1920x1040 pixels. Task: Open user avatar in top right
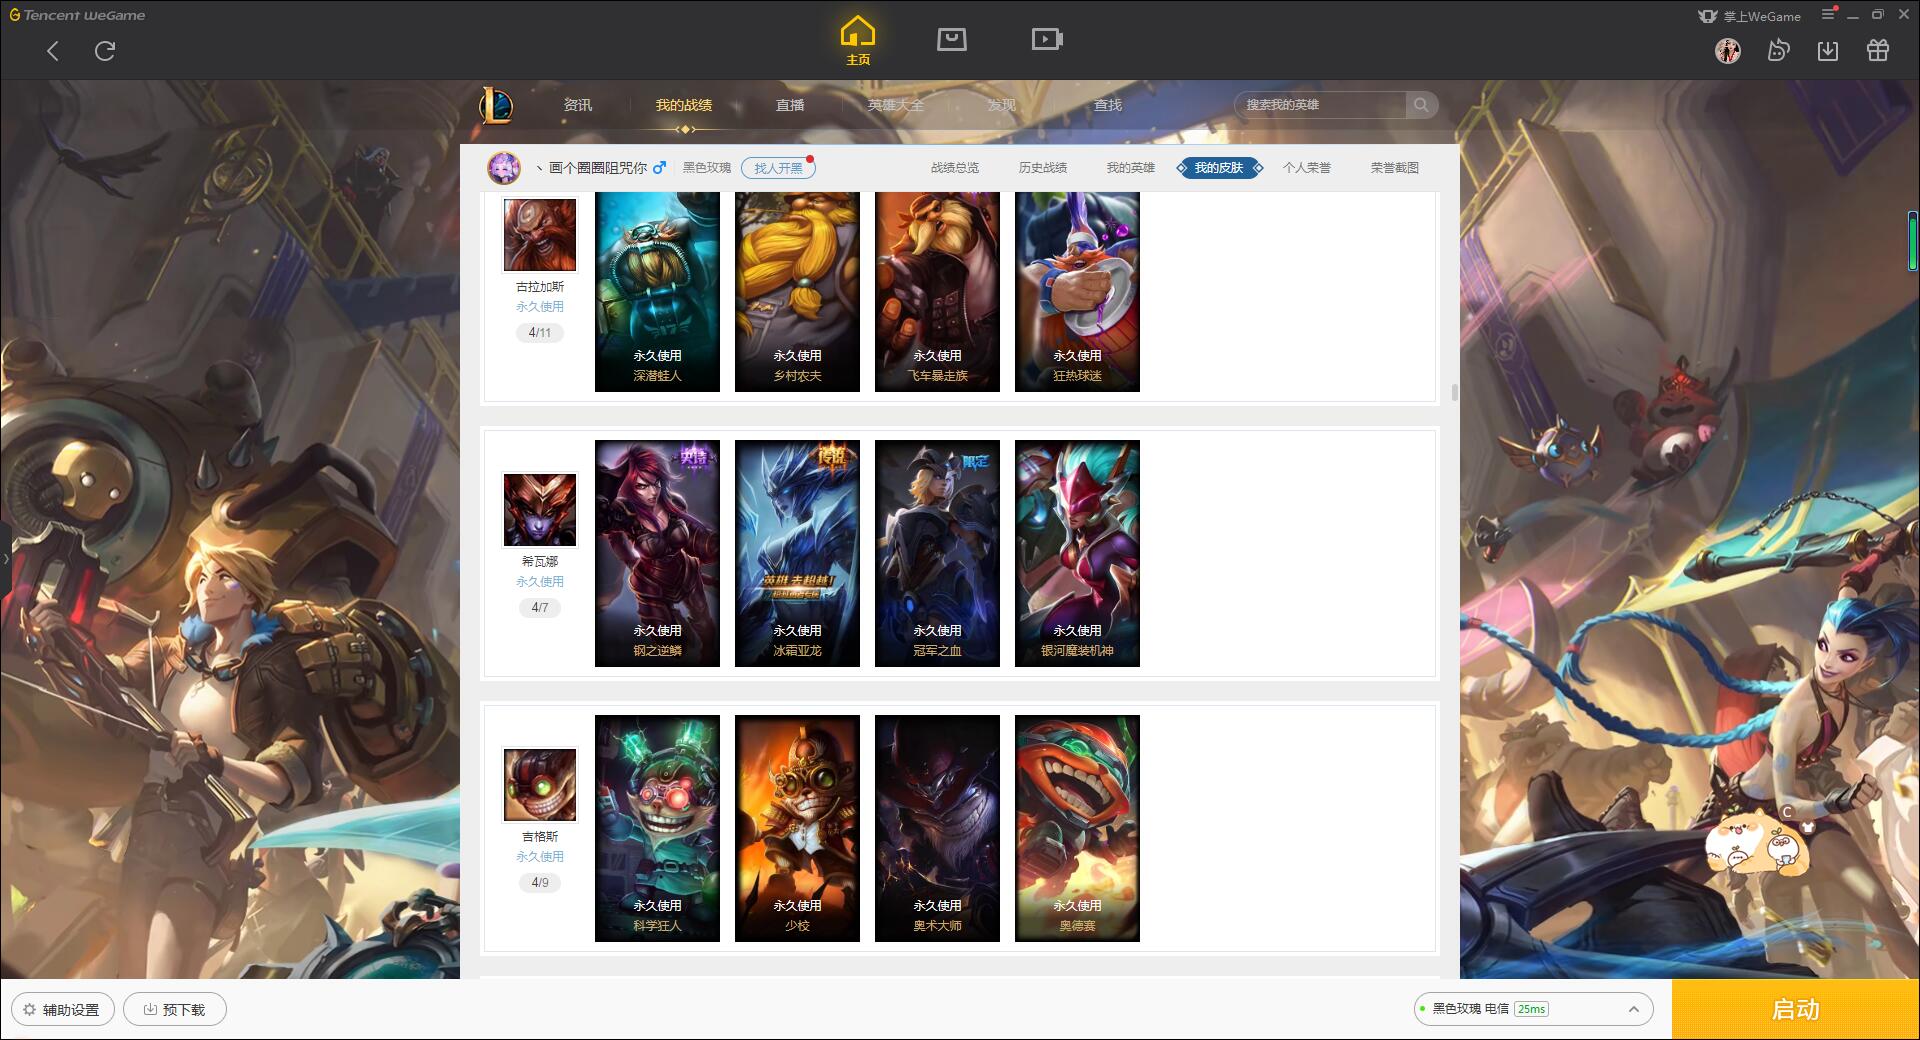(1728, 50)
